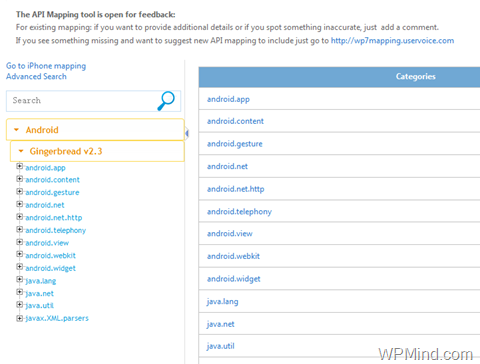The image size is (480, 364).
Task: Select java.net in the Categories table
Action: coord(221,324)
